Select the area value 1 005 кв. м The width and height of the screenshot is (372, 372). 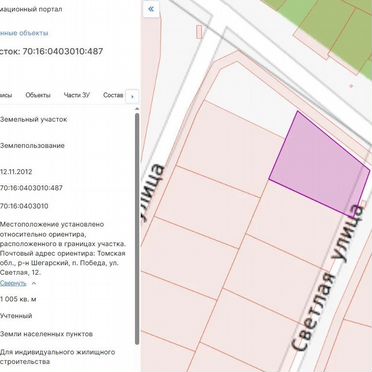pos(18,299)
